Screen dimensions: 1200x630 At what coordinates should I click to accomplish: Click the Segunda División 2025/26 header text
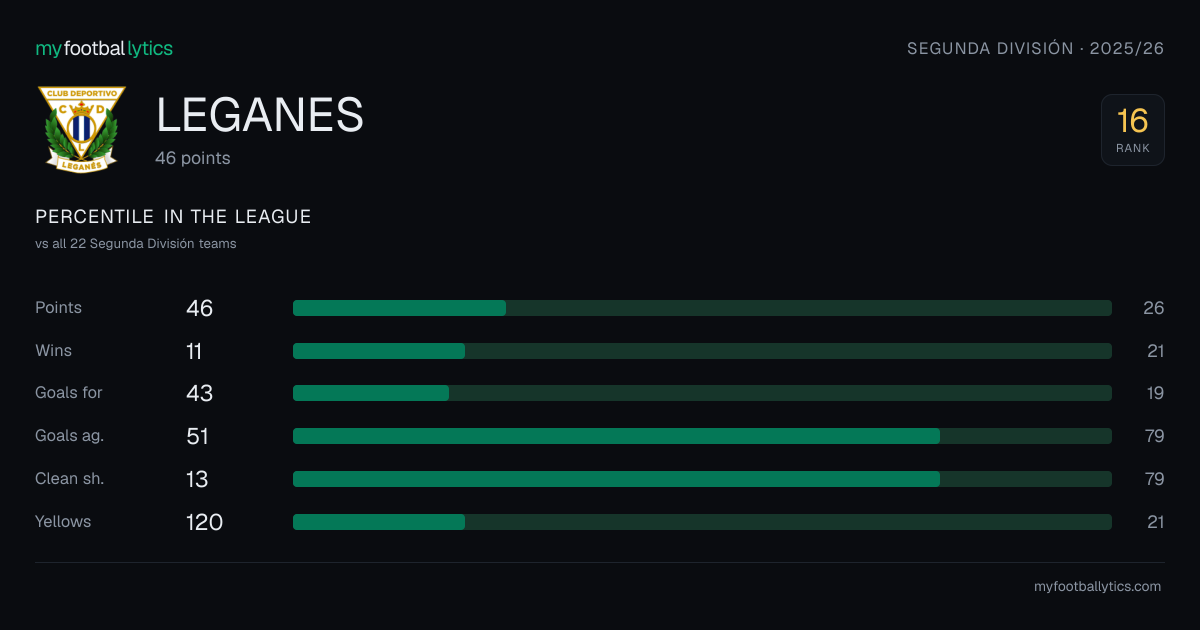click(x=1036, y=48)
